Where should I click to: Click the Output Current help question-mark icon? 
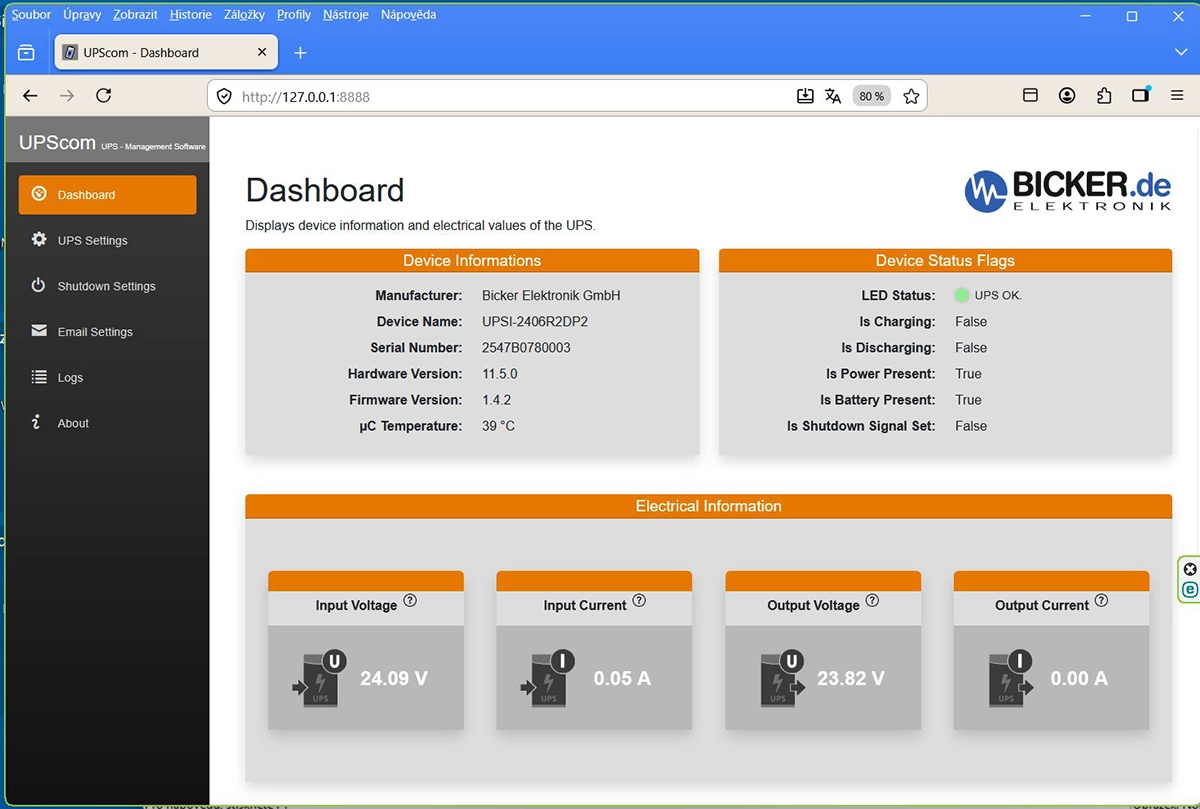tap(1101, 601)
